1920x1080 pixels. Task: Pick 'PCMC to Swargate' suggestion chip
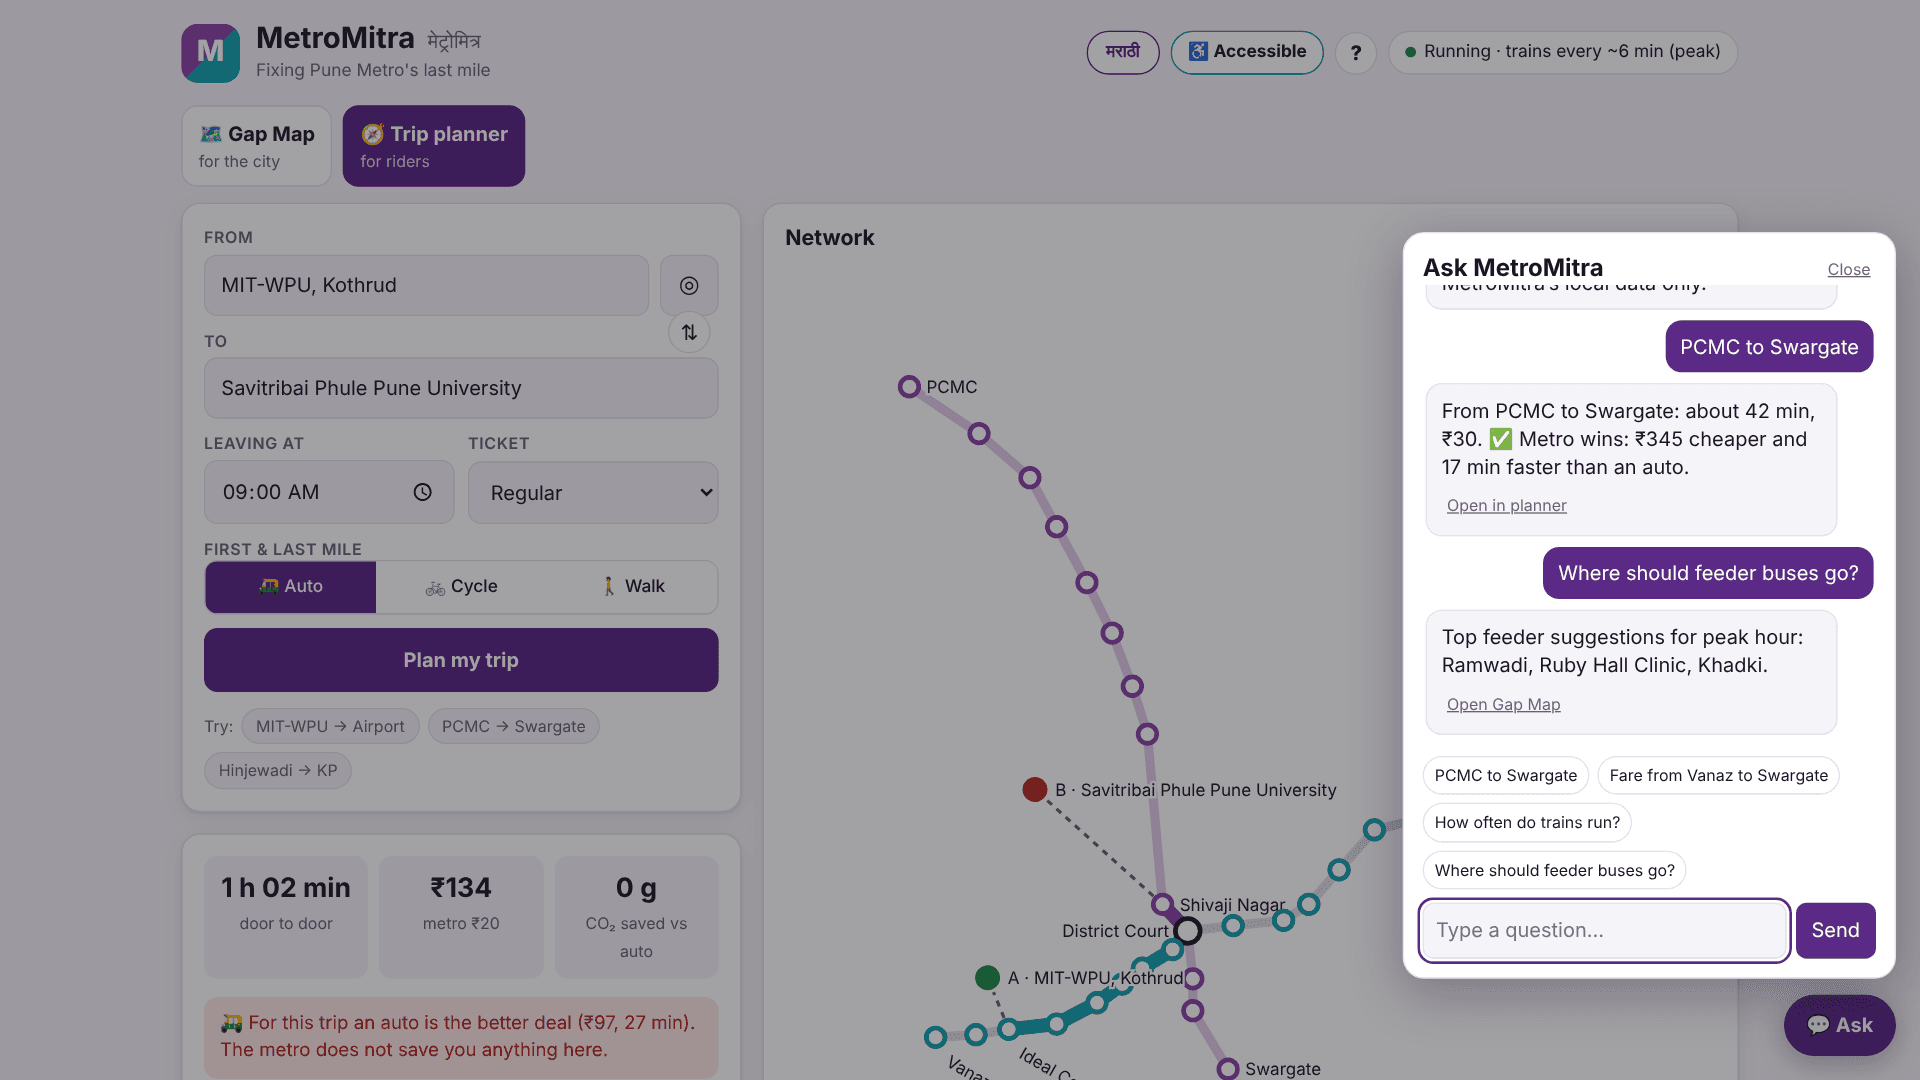click(x=1505, y=776)
